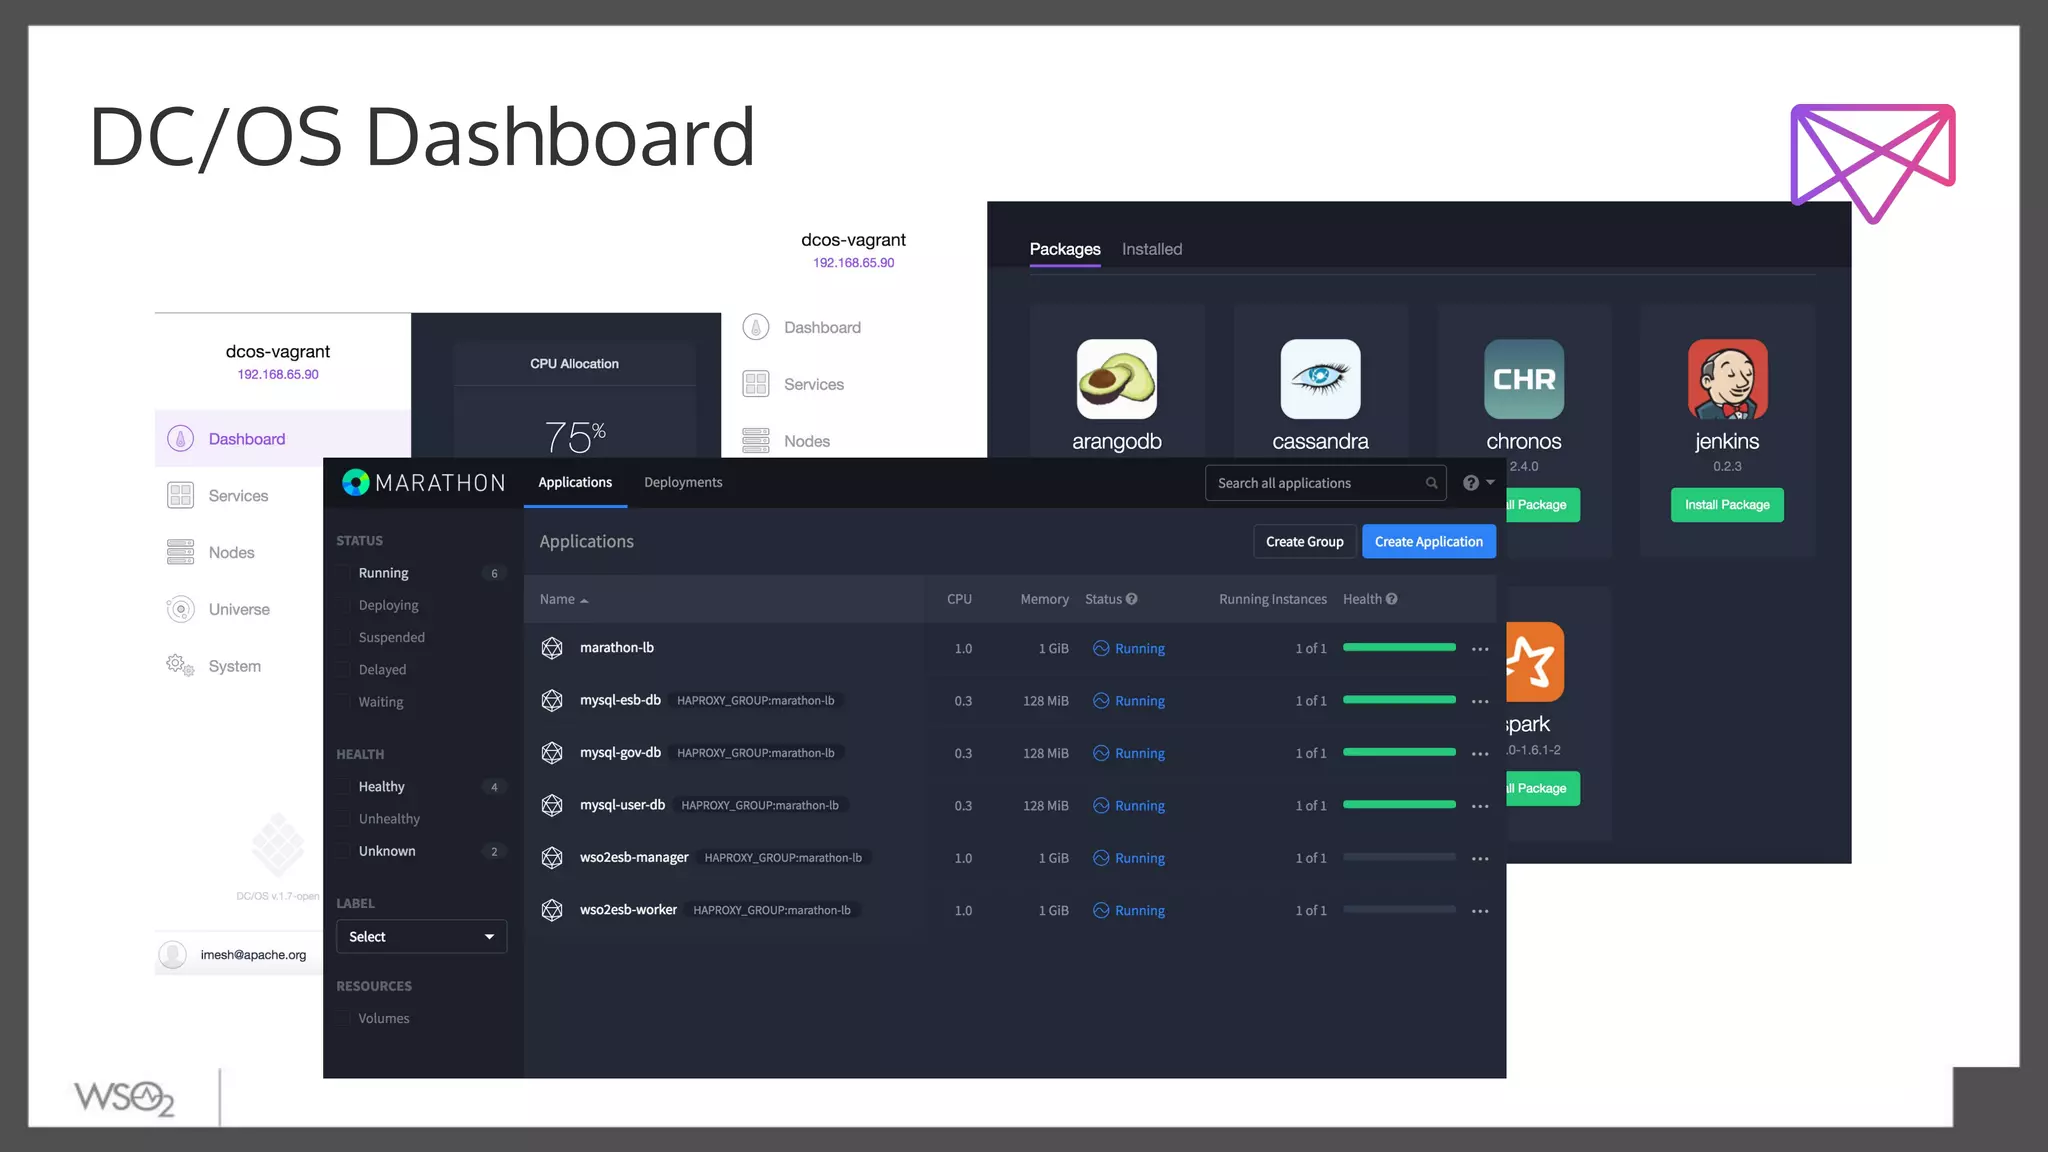Switch to the Marathon Deployments tab
Viewport: 2048px width, 1152px height.
[x=683, y=482]
